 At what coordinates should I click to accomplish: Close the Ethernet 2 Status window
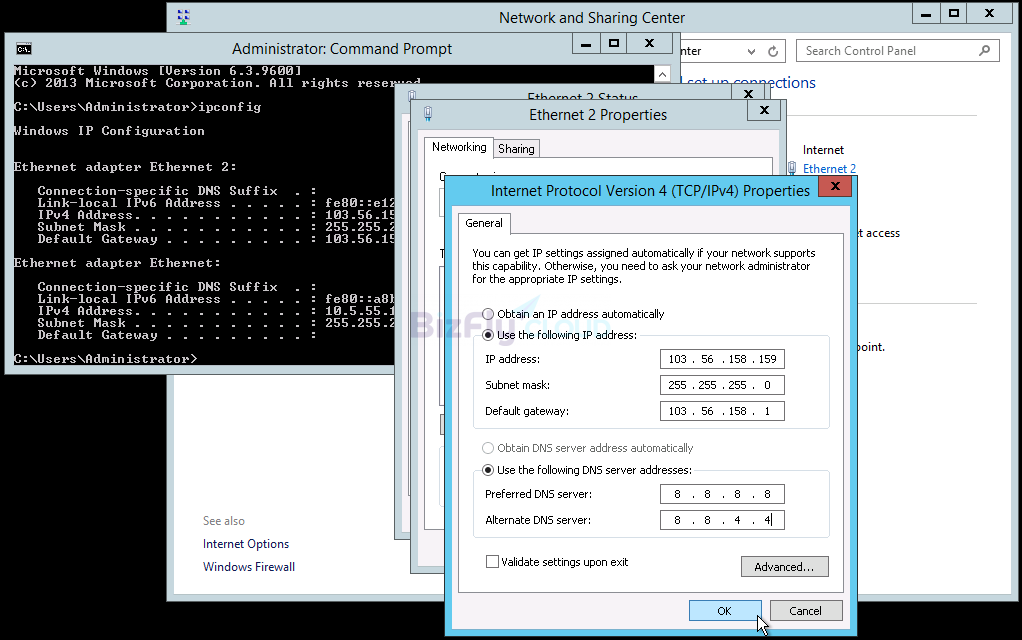(x=748, y=93)
